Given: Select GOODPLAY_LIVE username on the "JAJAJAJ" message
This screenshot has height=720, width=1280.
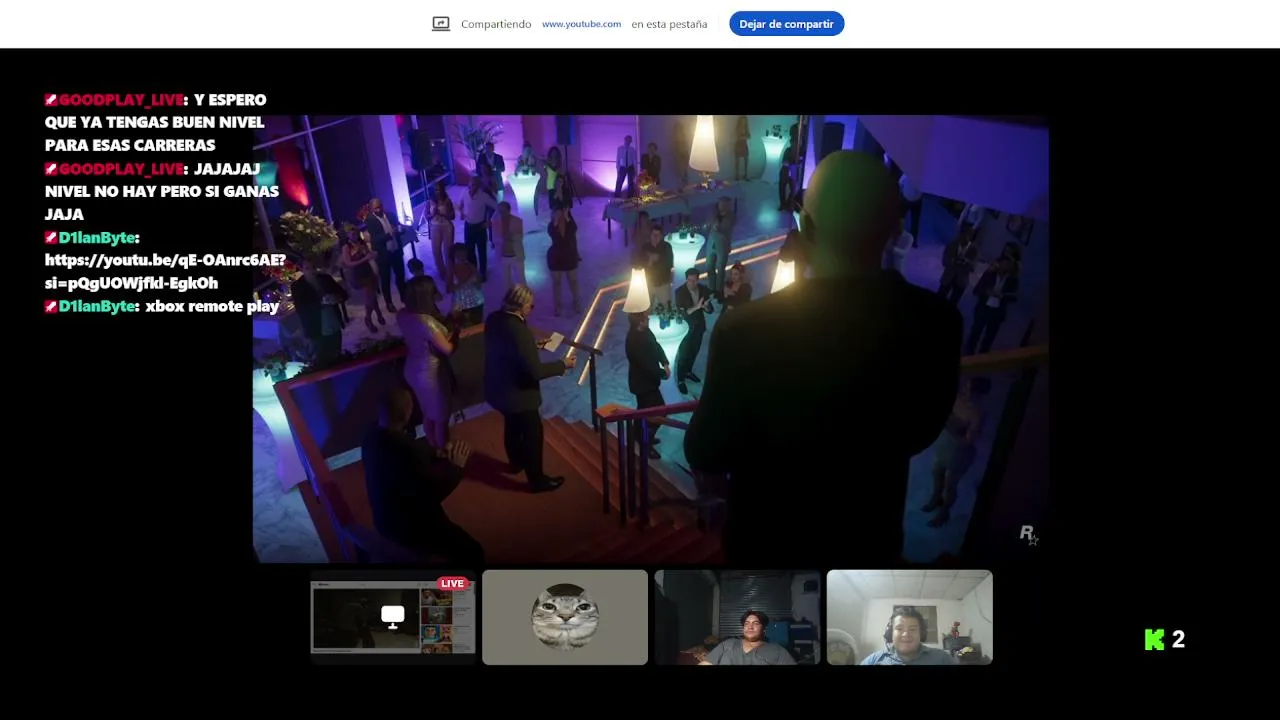Looking at the screenshot, I should pyautogui.click(x=121, y=169).
